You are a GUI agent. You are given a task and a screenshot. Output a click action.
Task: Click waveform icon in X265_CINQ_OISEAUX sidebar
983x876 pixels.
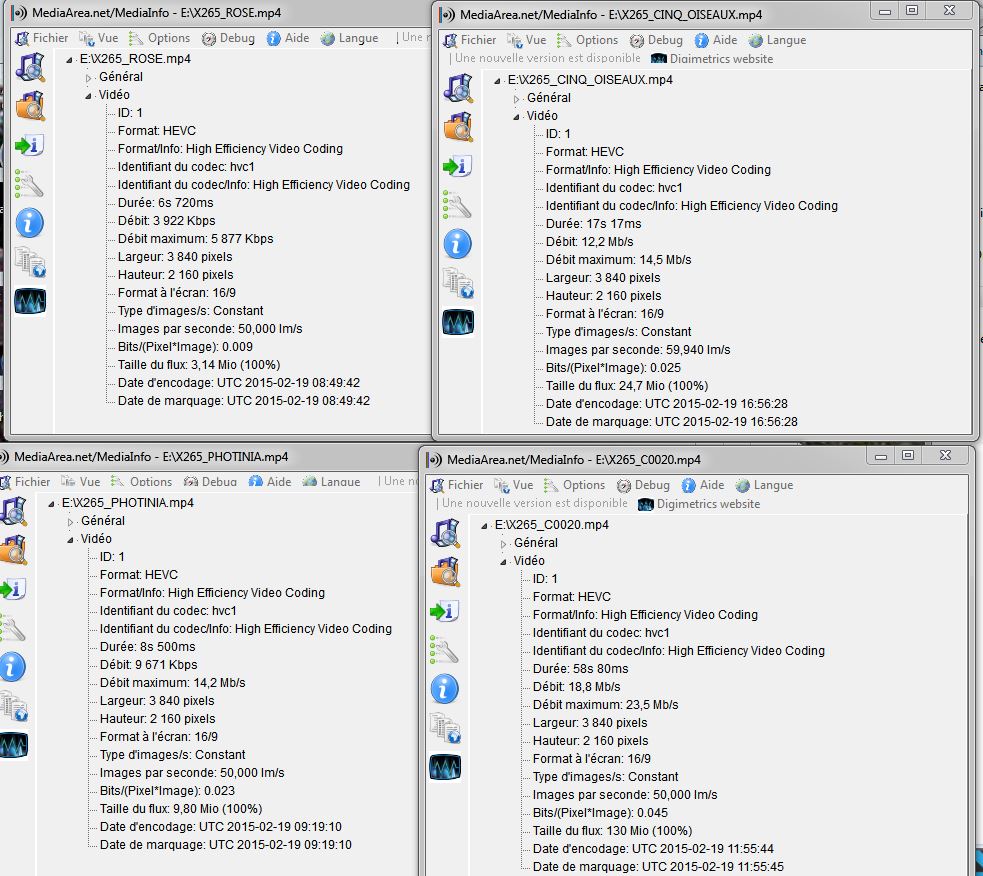[x=458, y=322]
